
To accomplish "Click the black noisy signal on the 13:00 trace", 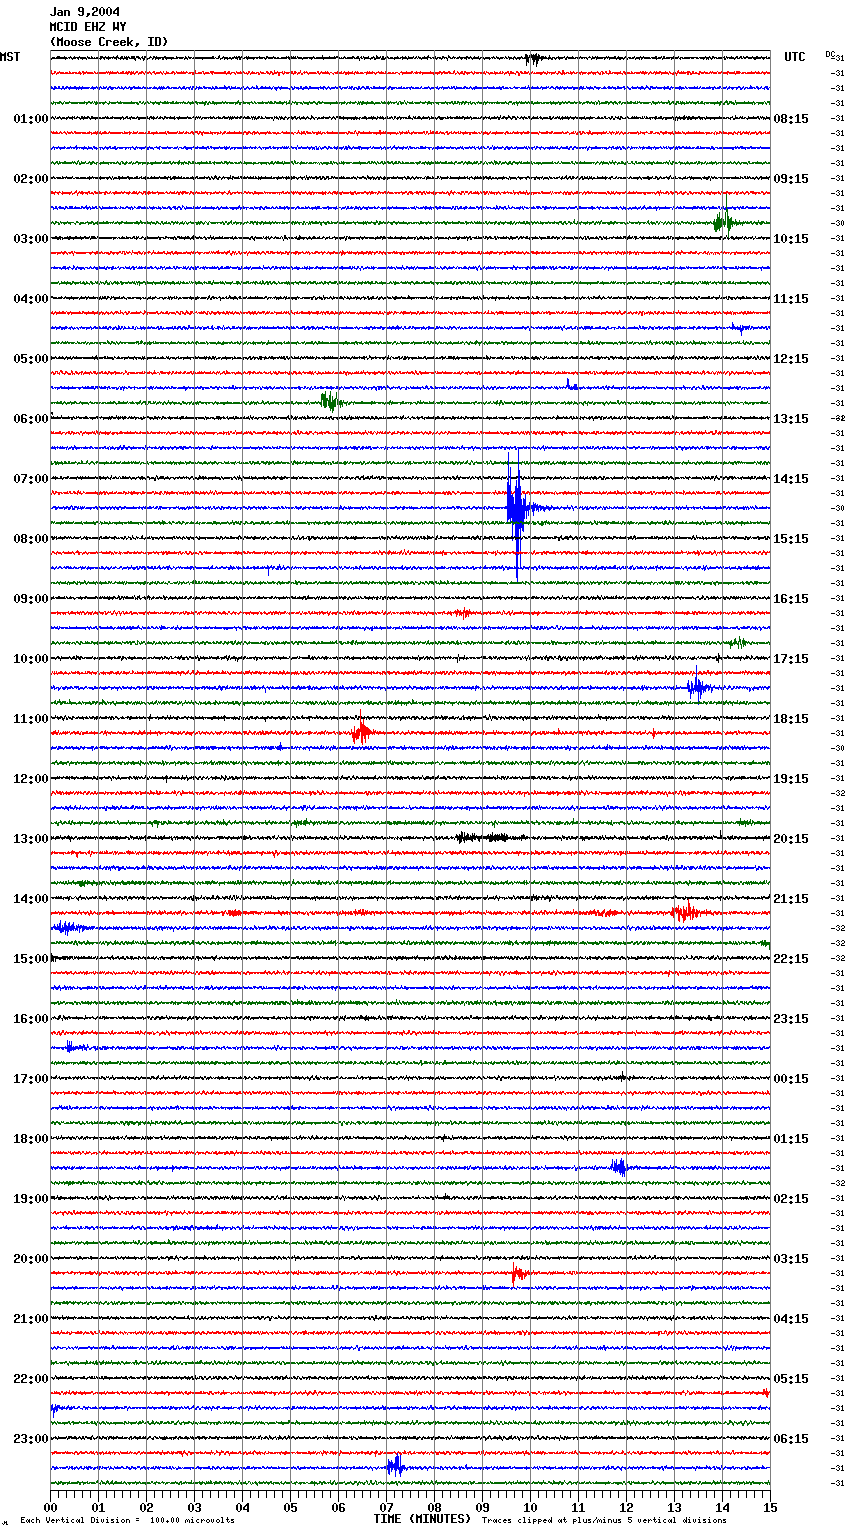I will point(482,837).
